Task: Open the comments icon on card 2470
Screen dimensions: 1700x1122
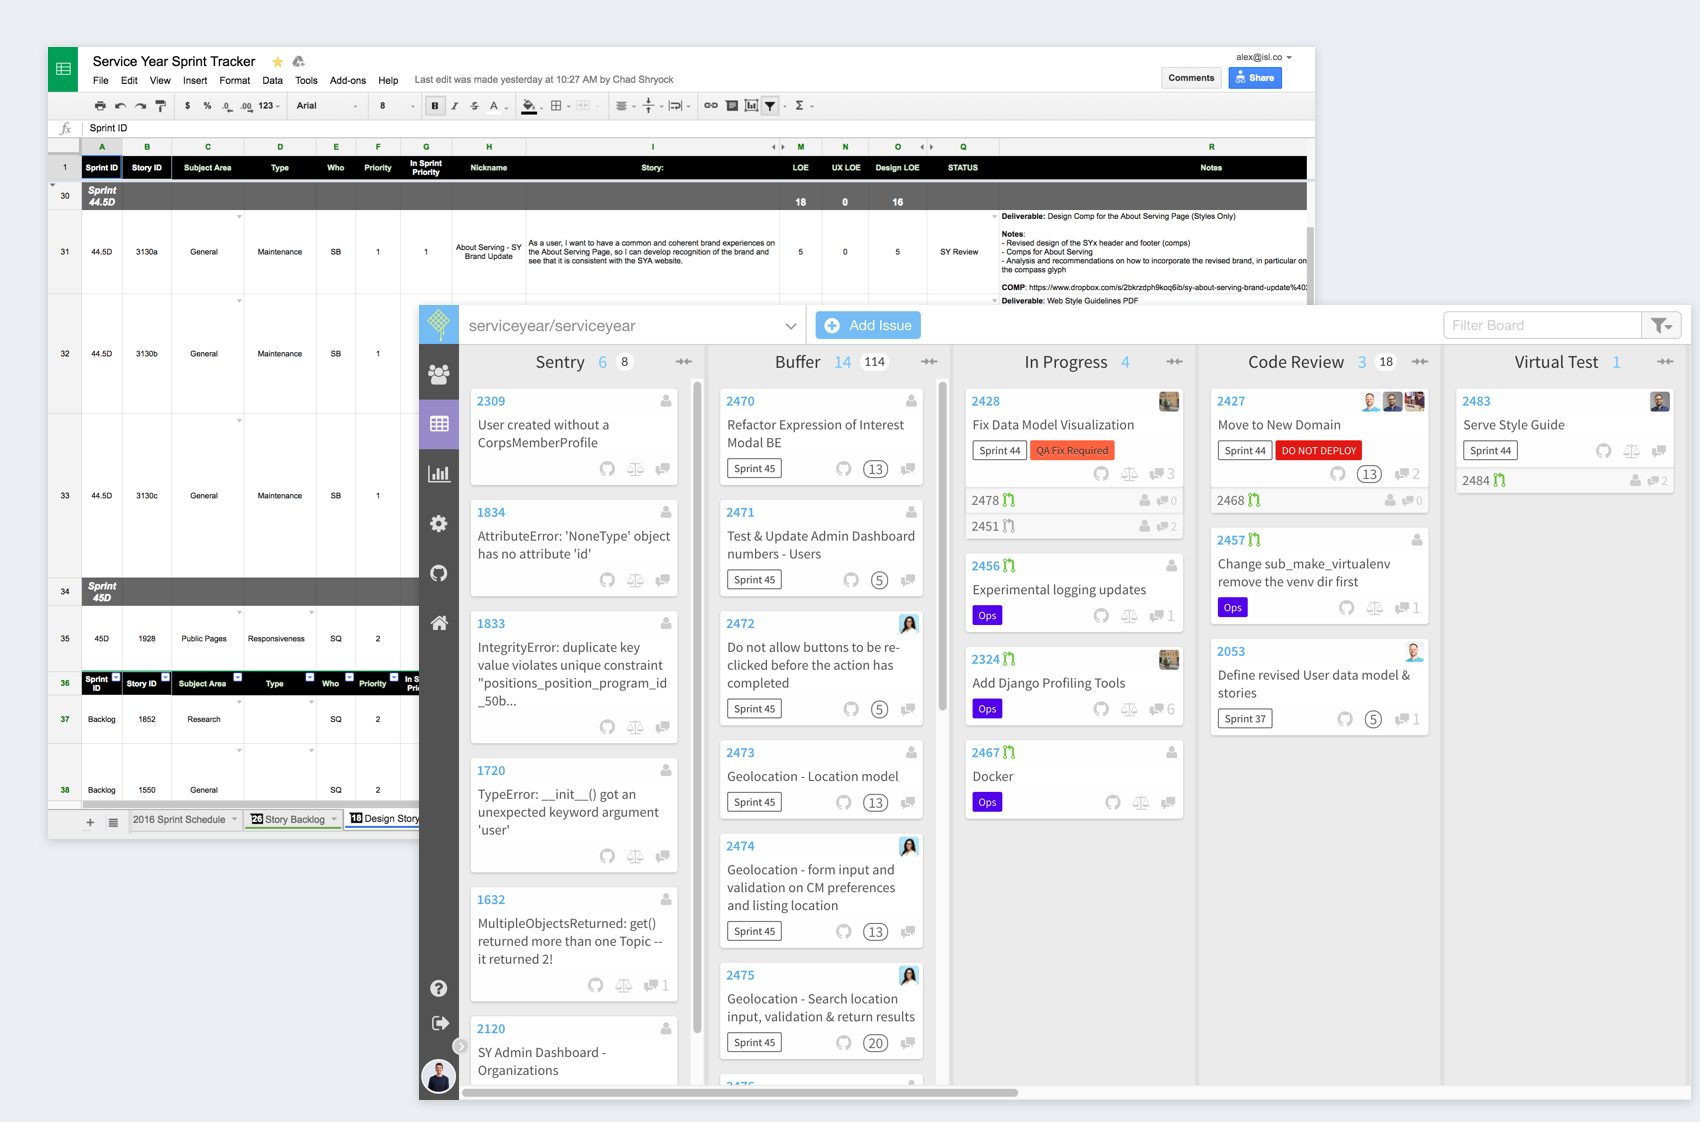Action: click(908, 469)
